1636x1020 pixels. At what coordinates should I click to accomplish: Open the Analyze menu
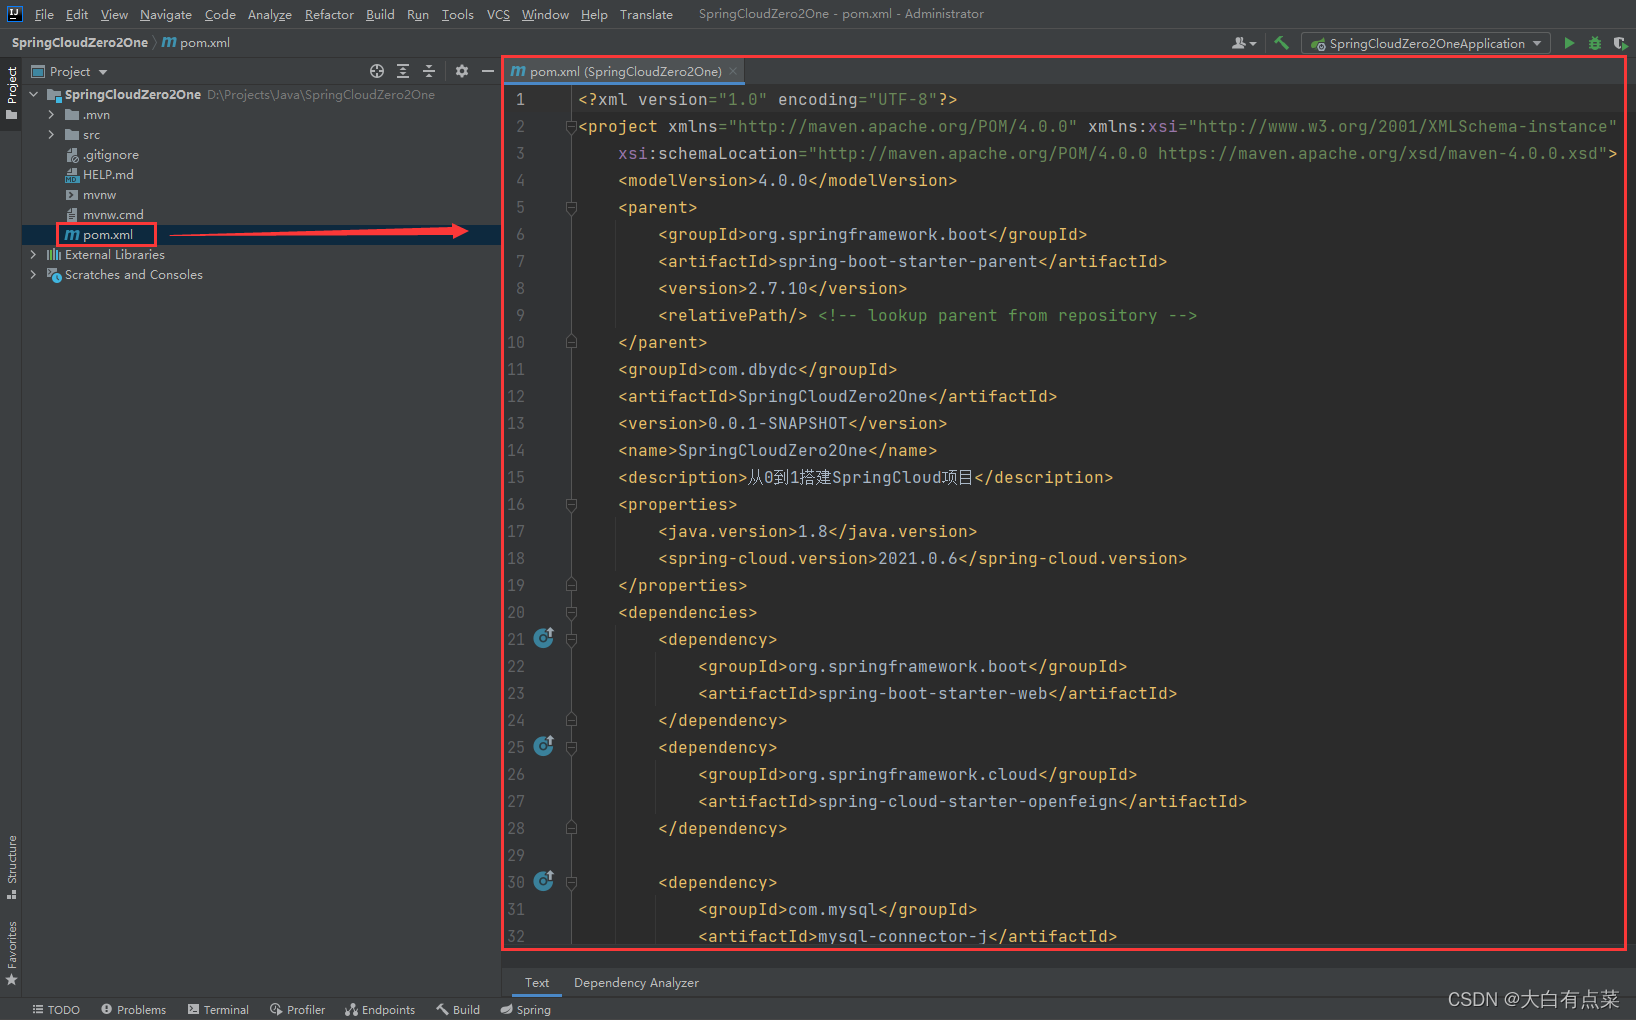[270, 14]
